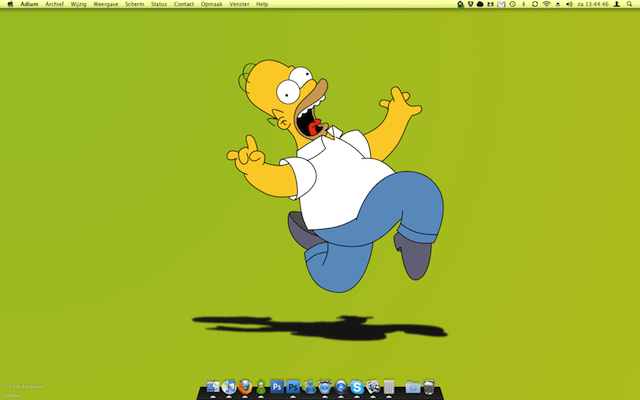This screenshot has width=640, height=400.
Task: Click the date and time 'za 13:44:46'
Action: tap(593, 4)
